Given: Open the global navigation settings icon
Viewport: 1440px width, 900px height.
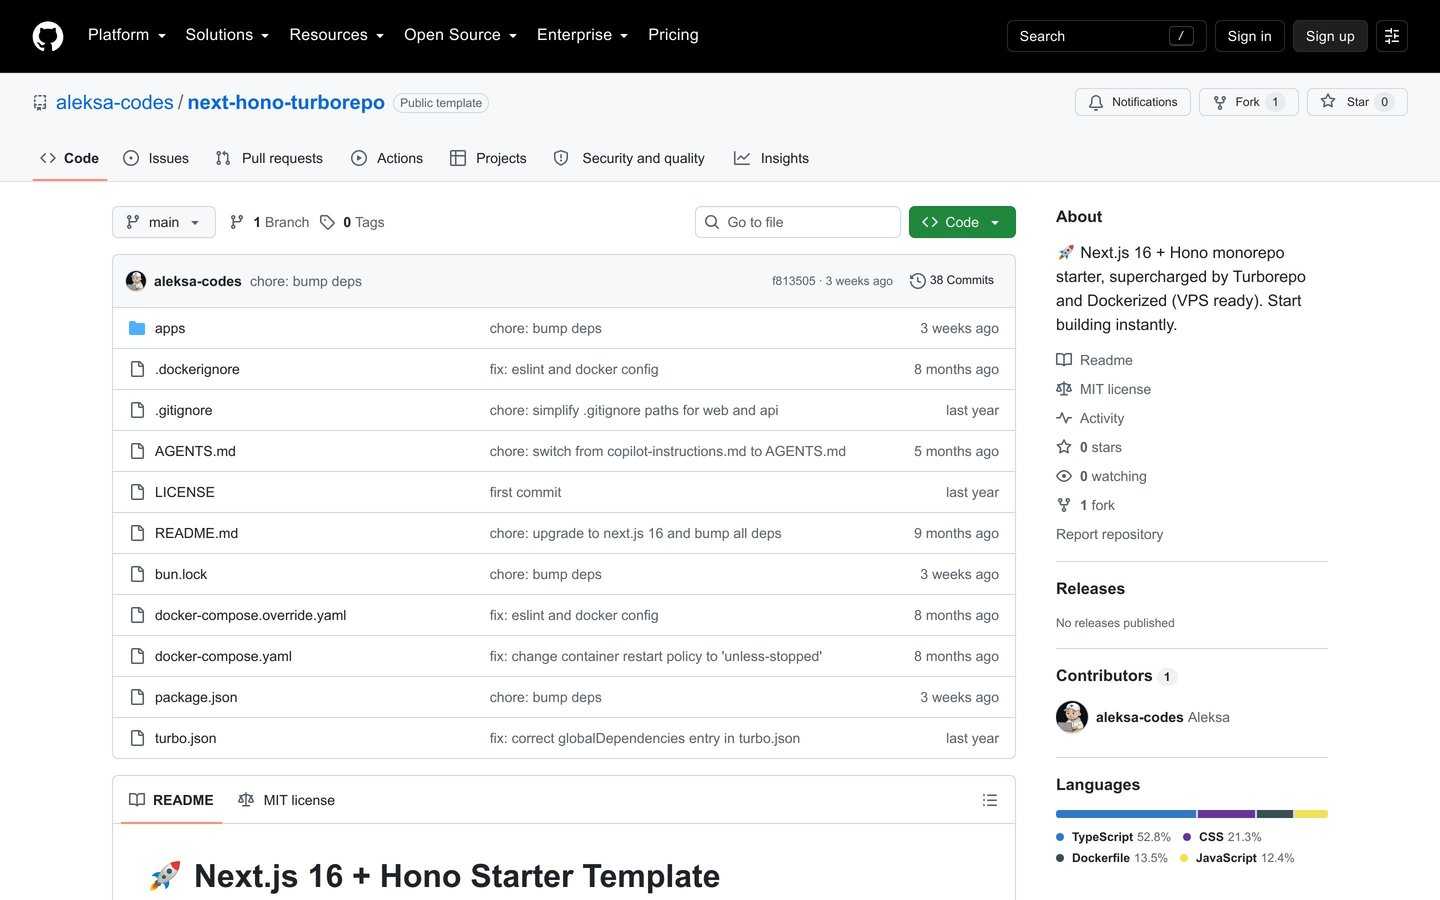Looking at the screenshot, I should click(1392, 36).
